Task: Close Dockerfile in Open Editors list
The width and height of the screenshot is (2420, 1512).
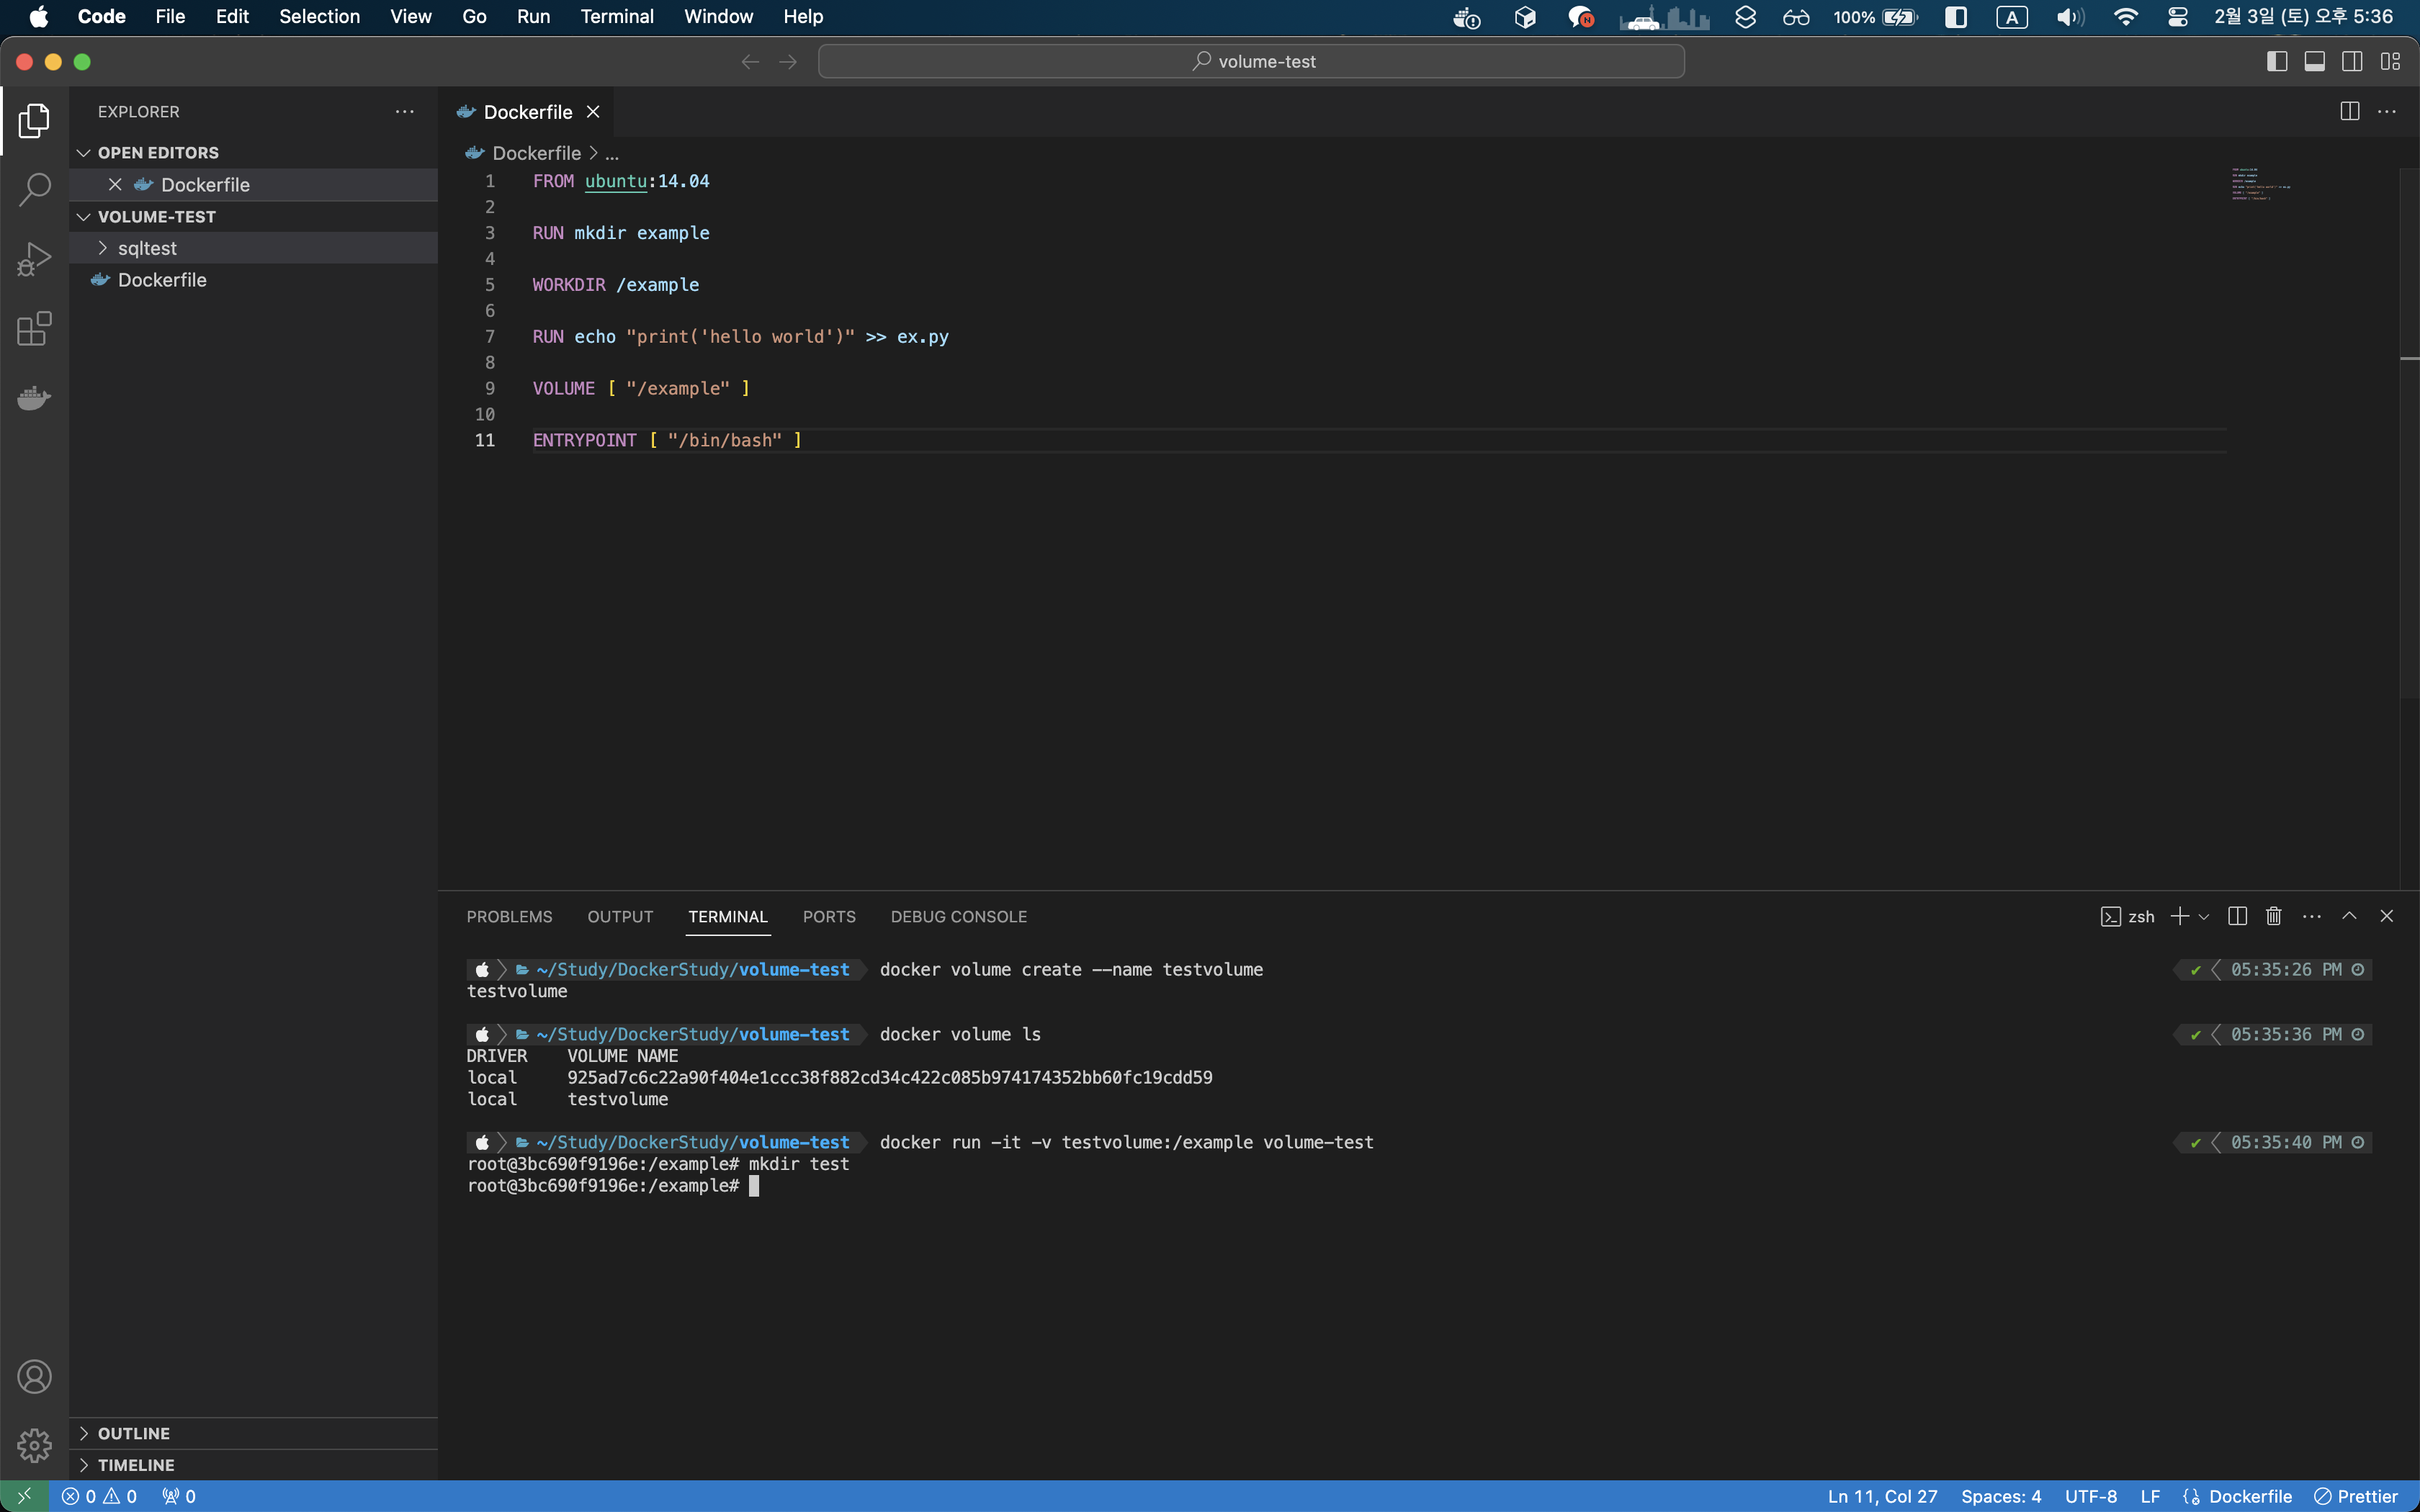Action: [115, 185]
